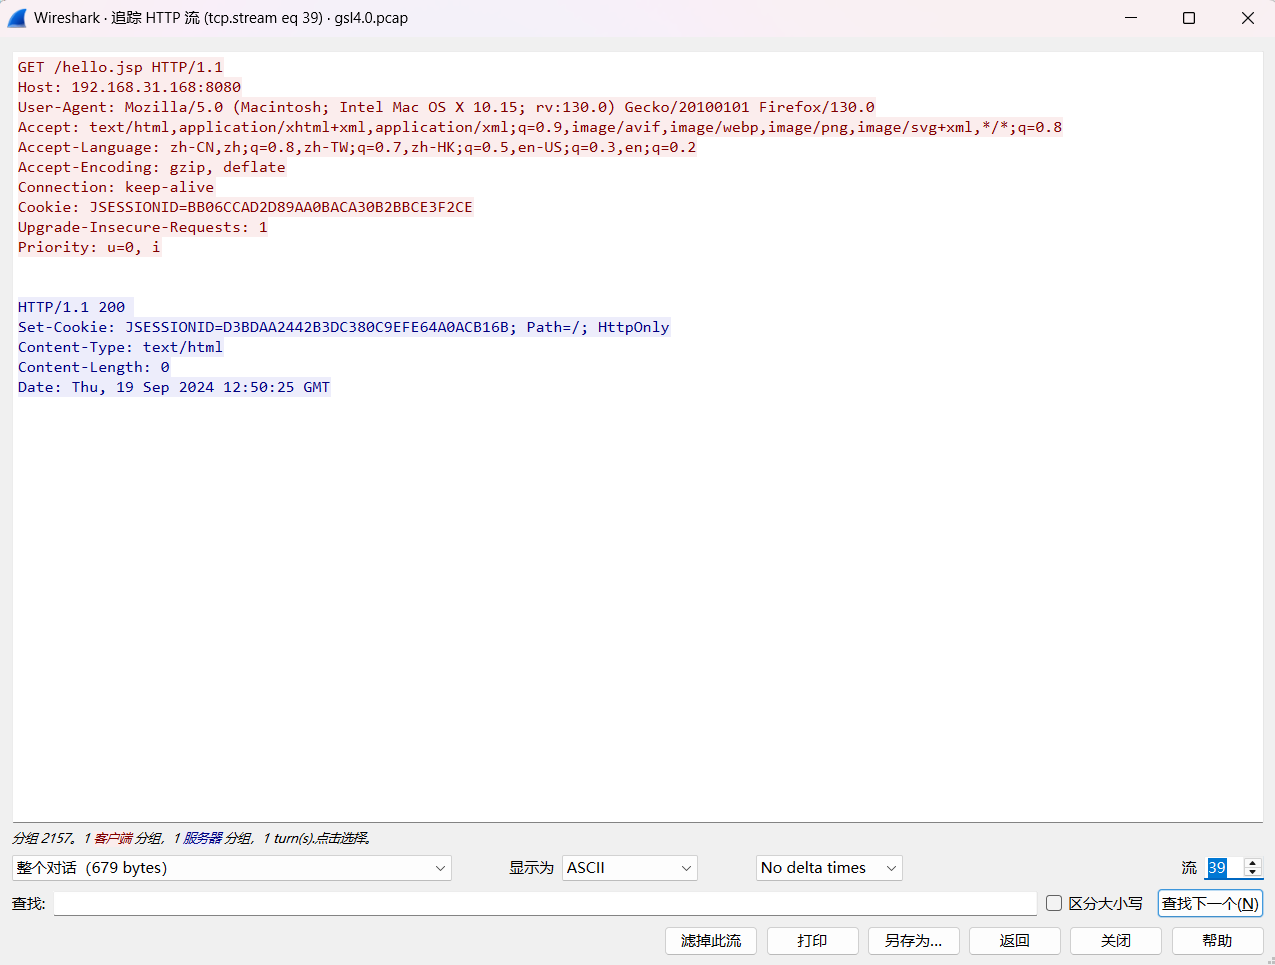
Task: Open the No delta times dropdown
Action: click(x=828, y=868)
